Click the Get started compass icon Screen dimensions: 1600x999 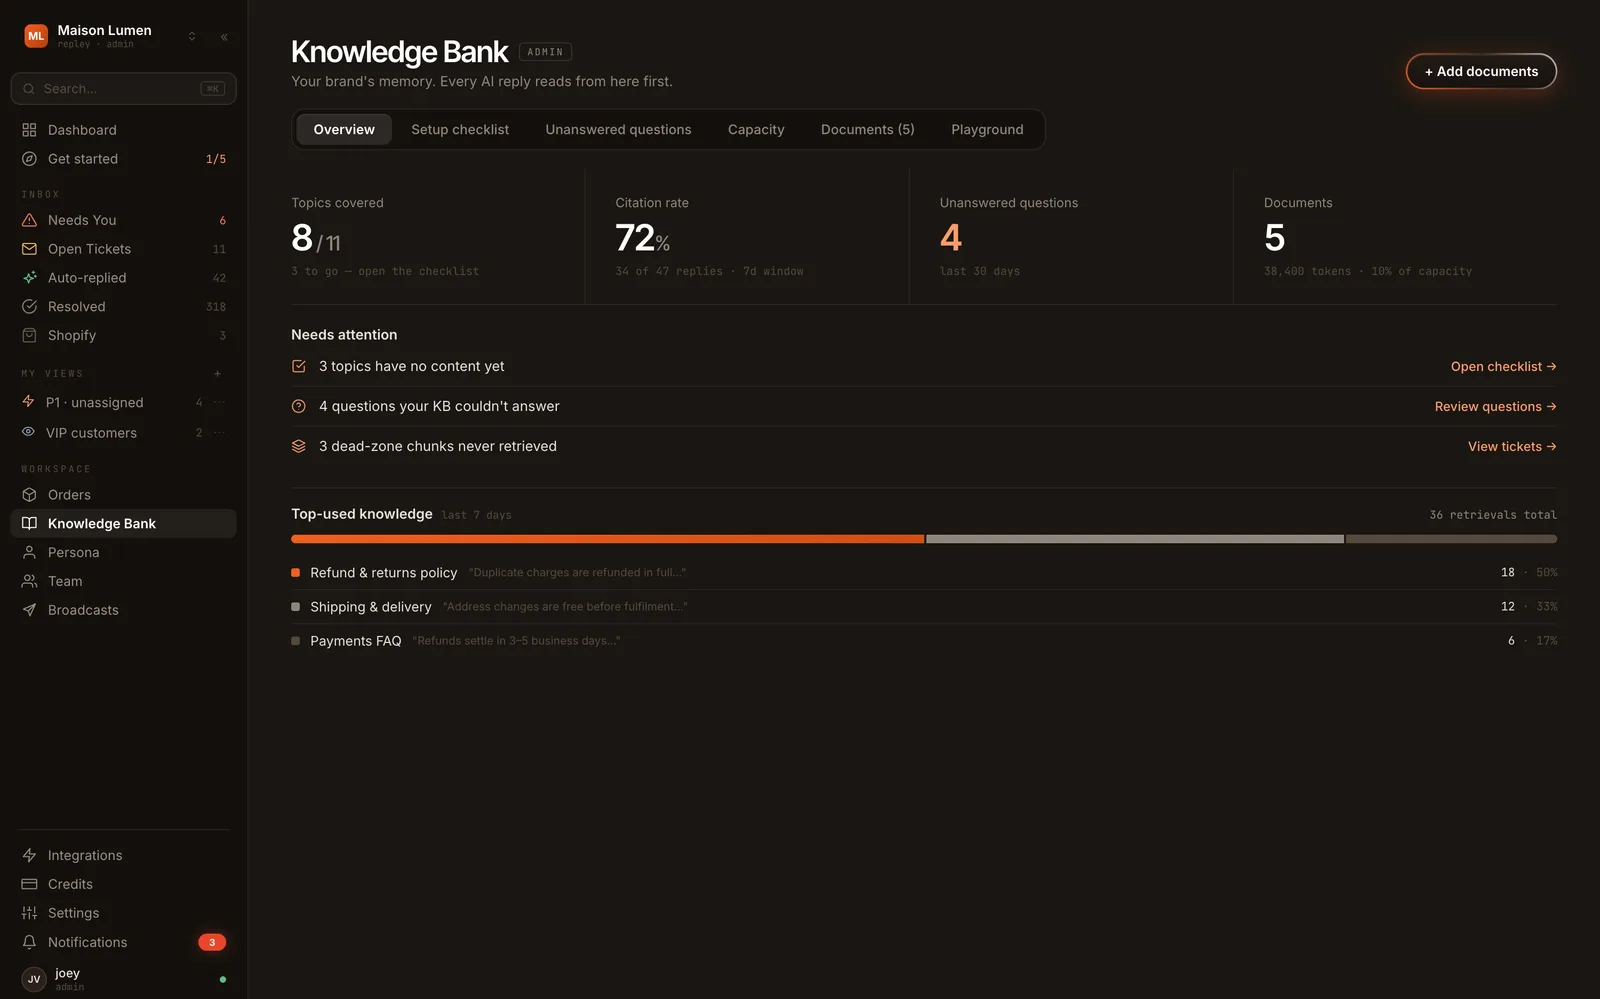click(29, 159)
